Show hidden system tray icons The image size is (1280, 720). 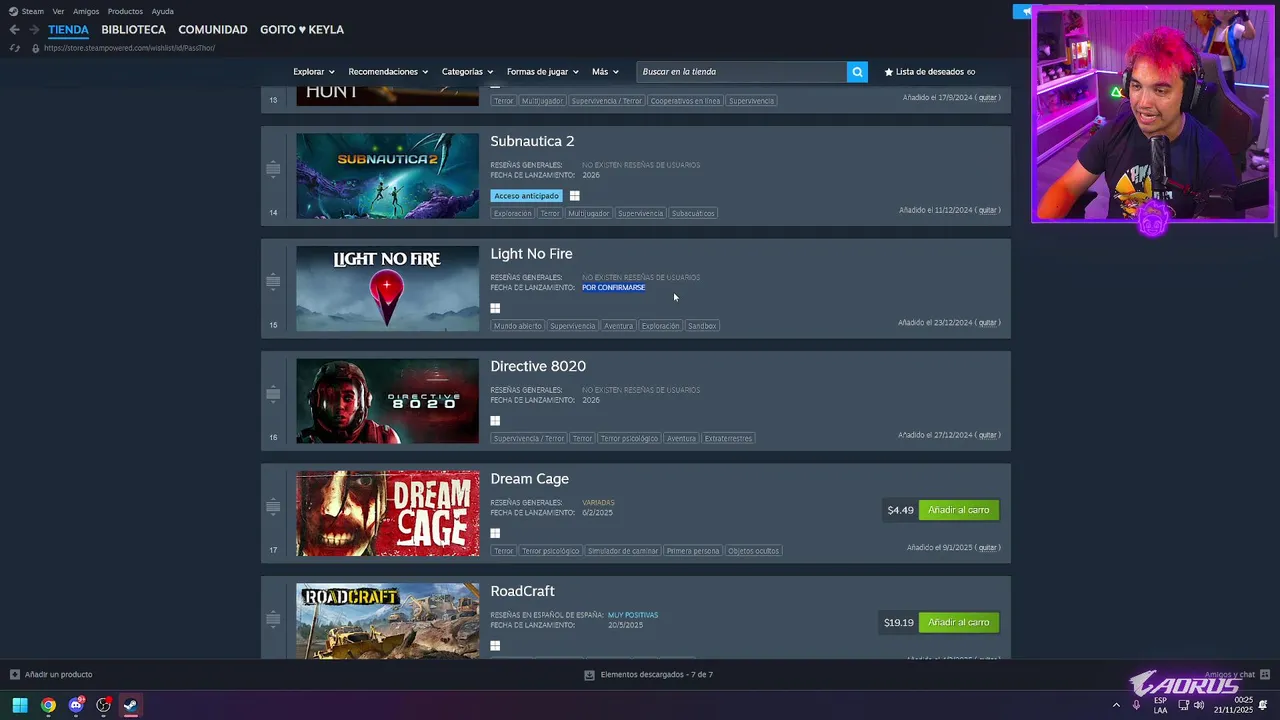[x=1116, y=706]
